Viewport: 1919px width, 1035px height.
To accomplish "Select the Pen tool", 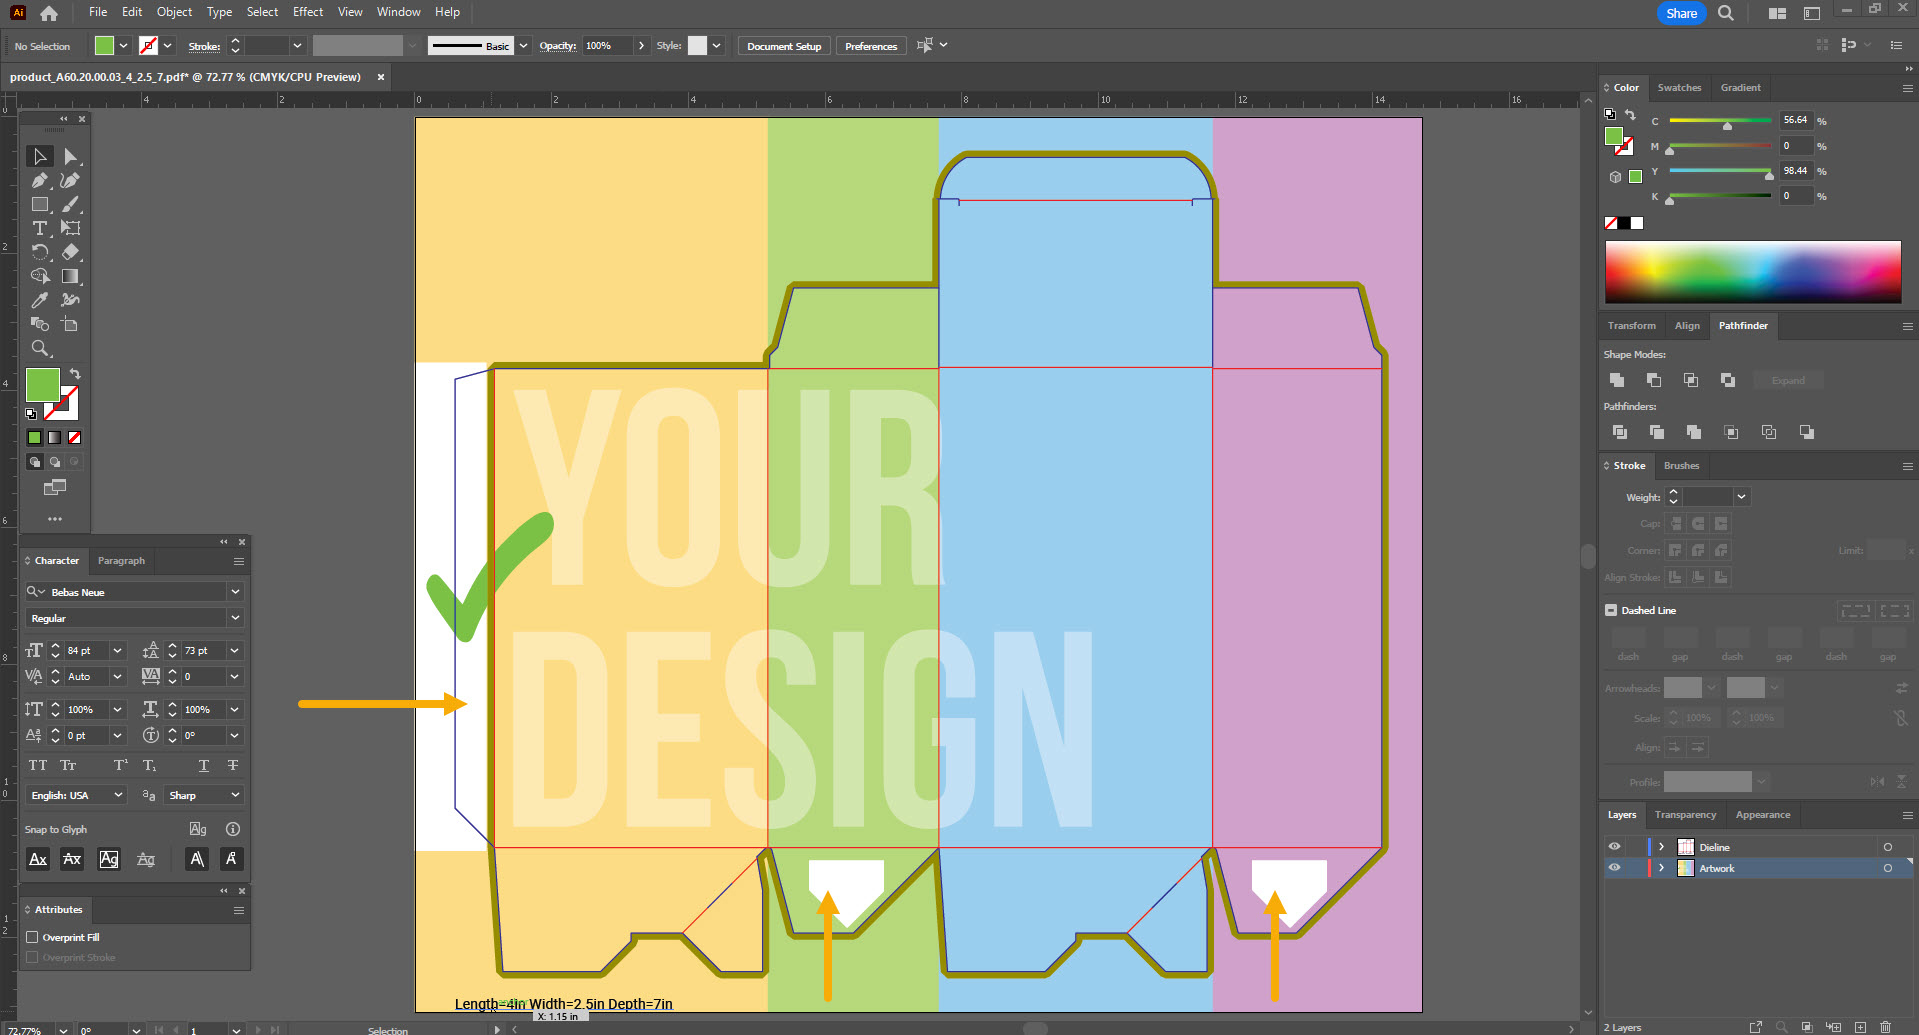I will pos(40,180).
